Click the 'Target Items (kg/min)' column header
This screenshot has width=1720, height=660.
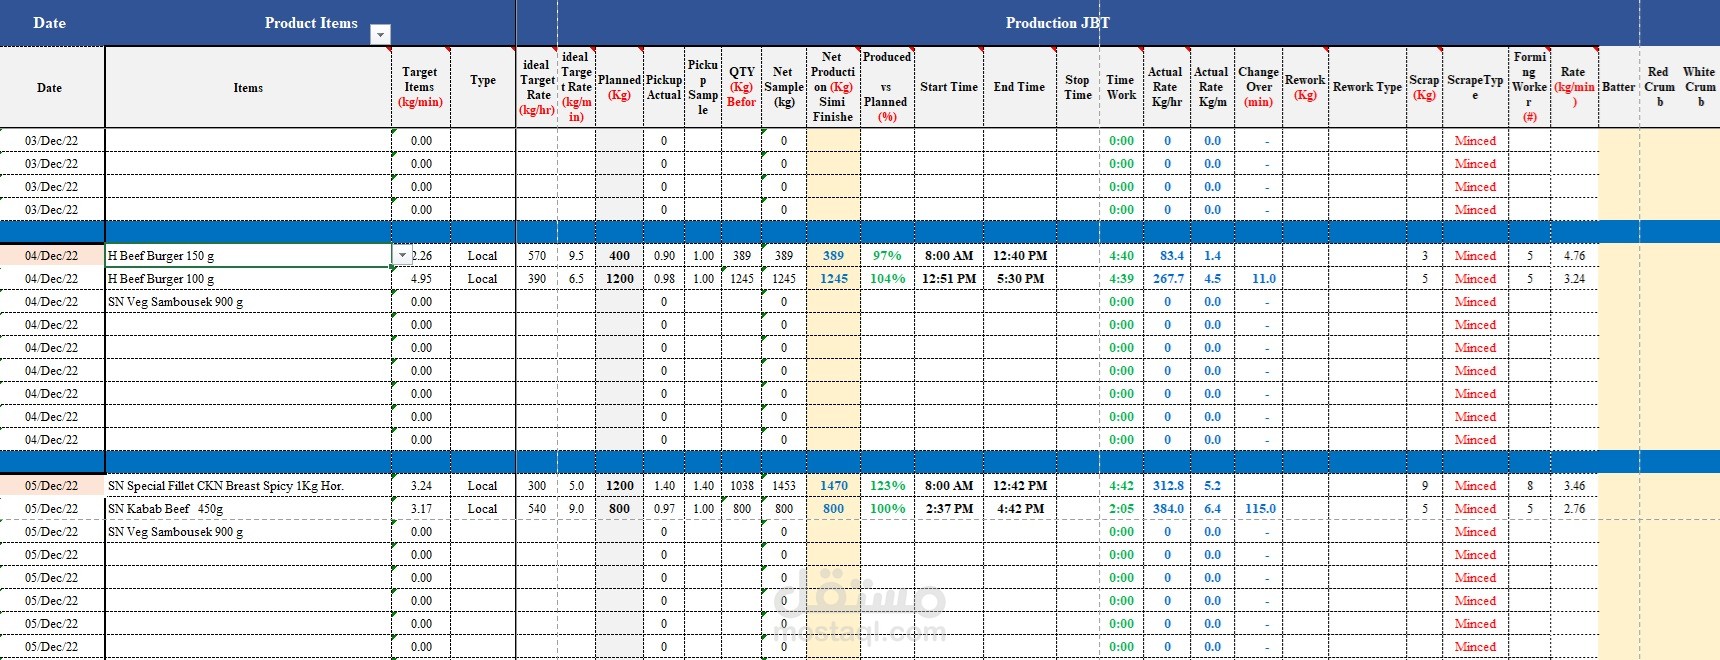coord(420,88)
